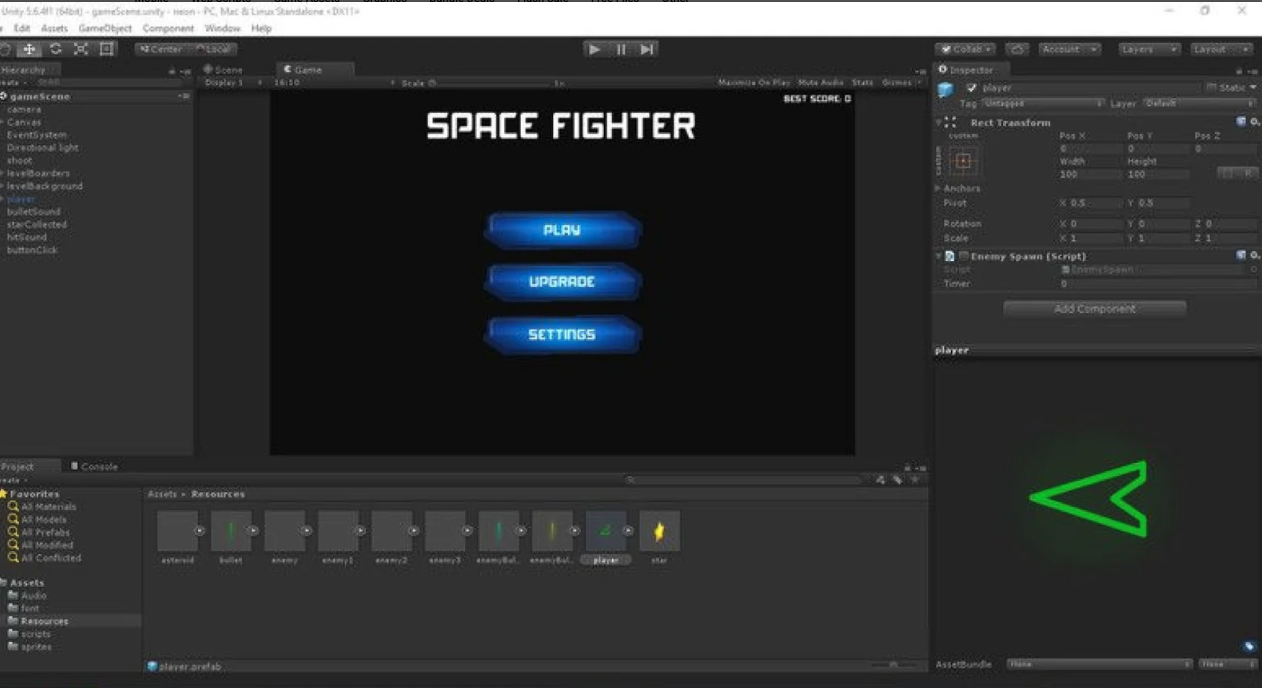
Task: Open the All Prefabs favorite search
Action: 39,532
